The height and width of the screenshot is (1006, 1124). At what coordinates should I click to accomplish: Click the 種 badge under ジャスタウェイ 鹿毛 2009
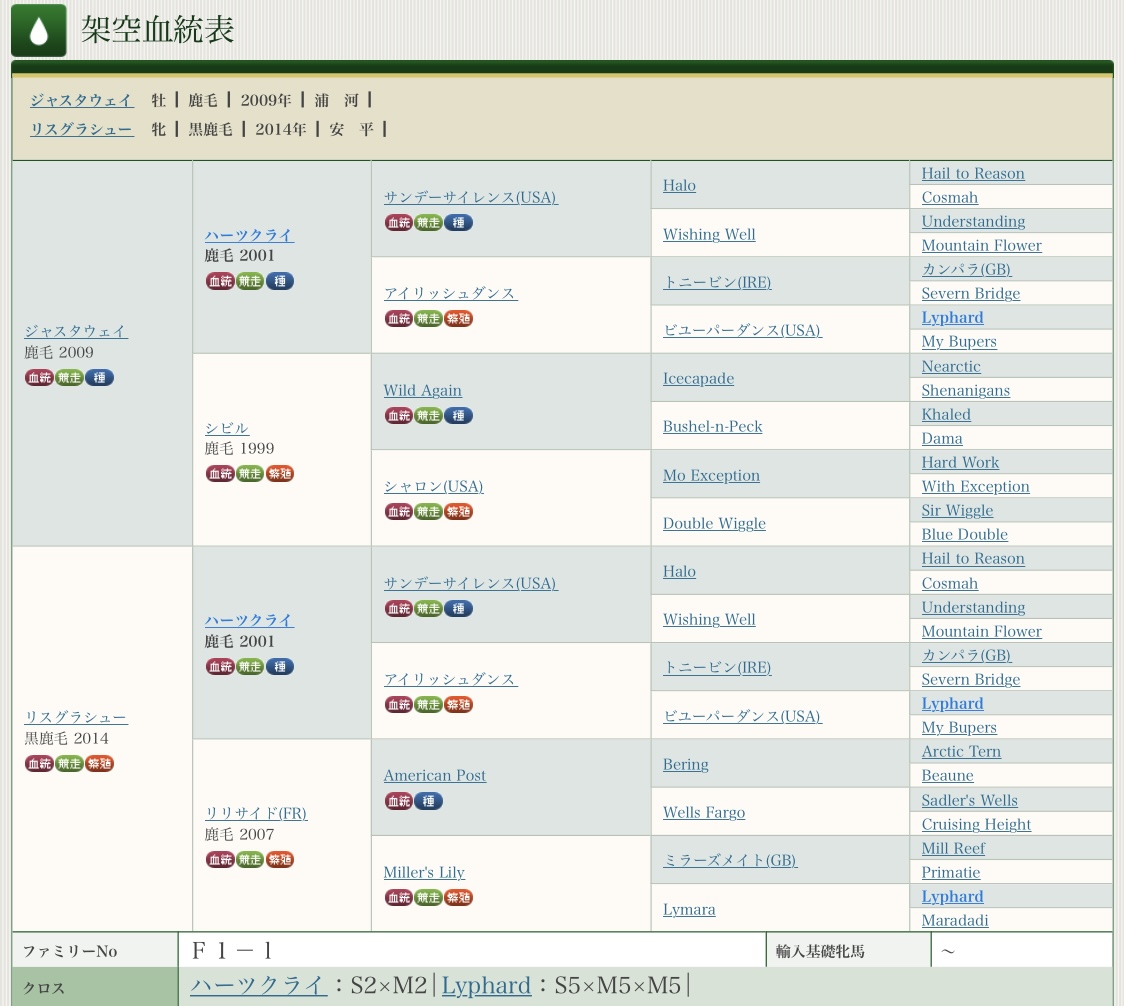pyautogui.click(x=99, y=377)
